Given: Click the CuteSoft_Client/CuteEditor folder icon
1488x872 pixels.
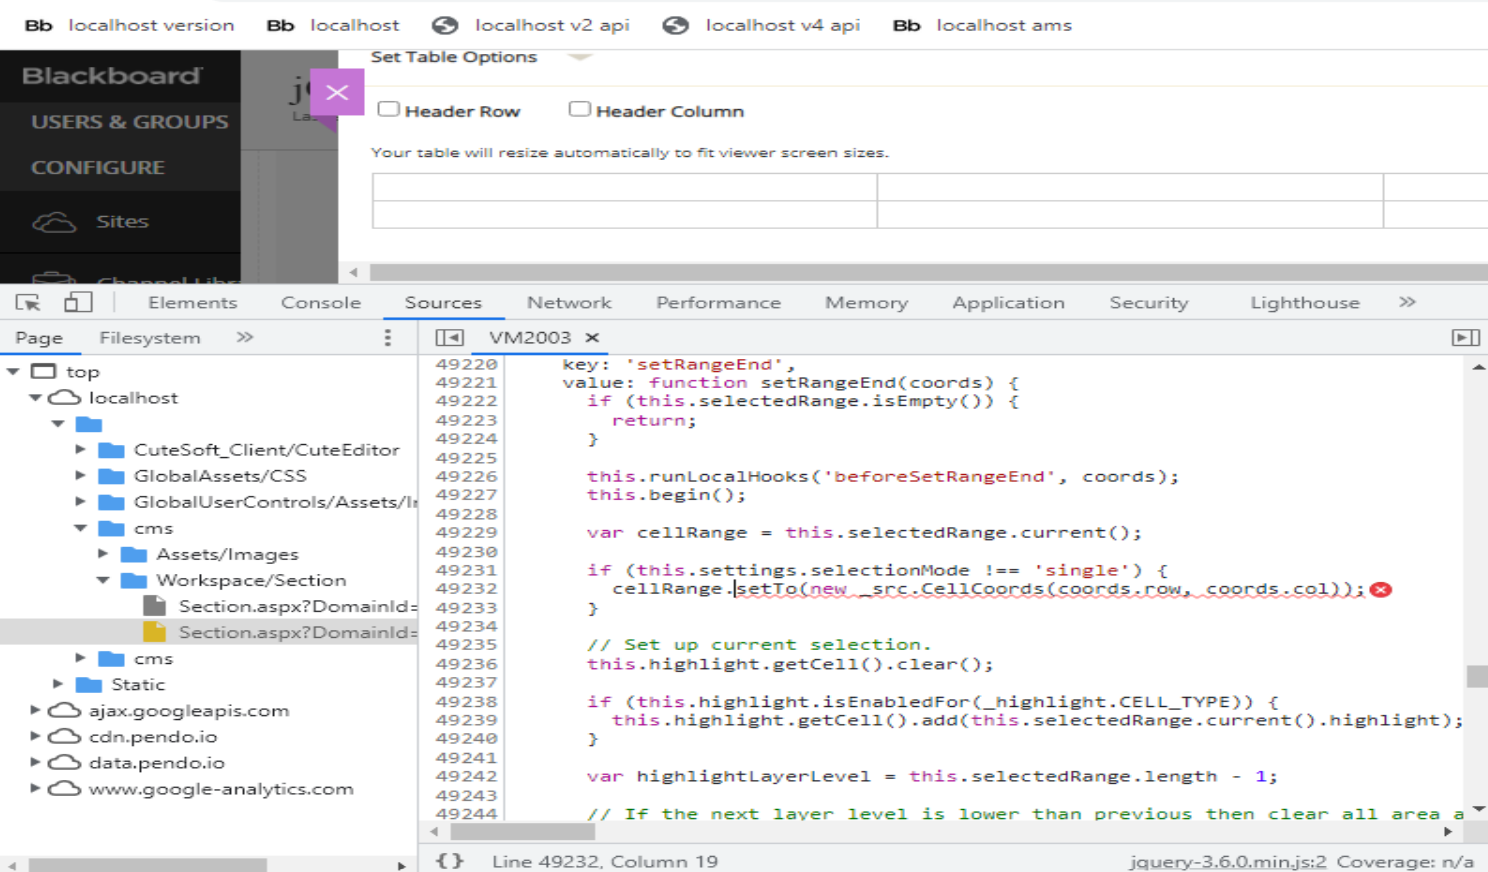Looking at the screenshot, I should [111, 450].
